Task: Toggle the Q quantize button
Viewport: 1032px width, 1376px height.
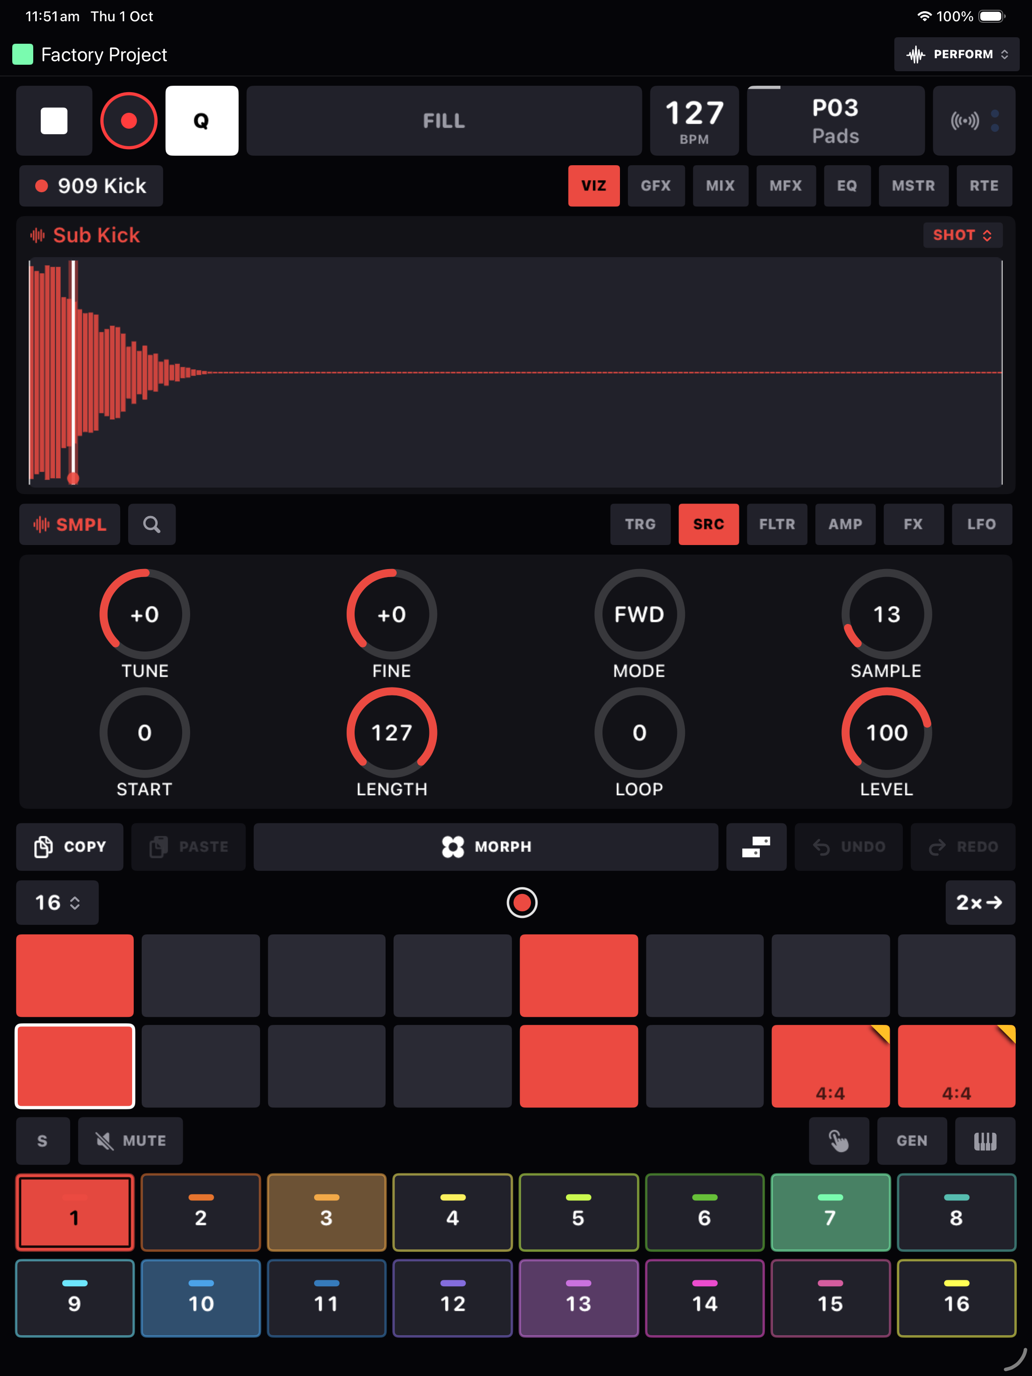Action: coord(202,121)
